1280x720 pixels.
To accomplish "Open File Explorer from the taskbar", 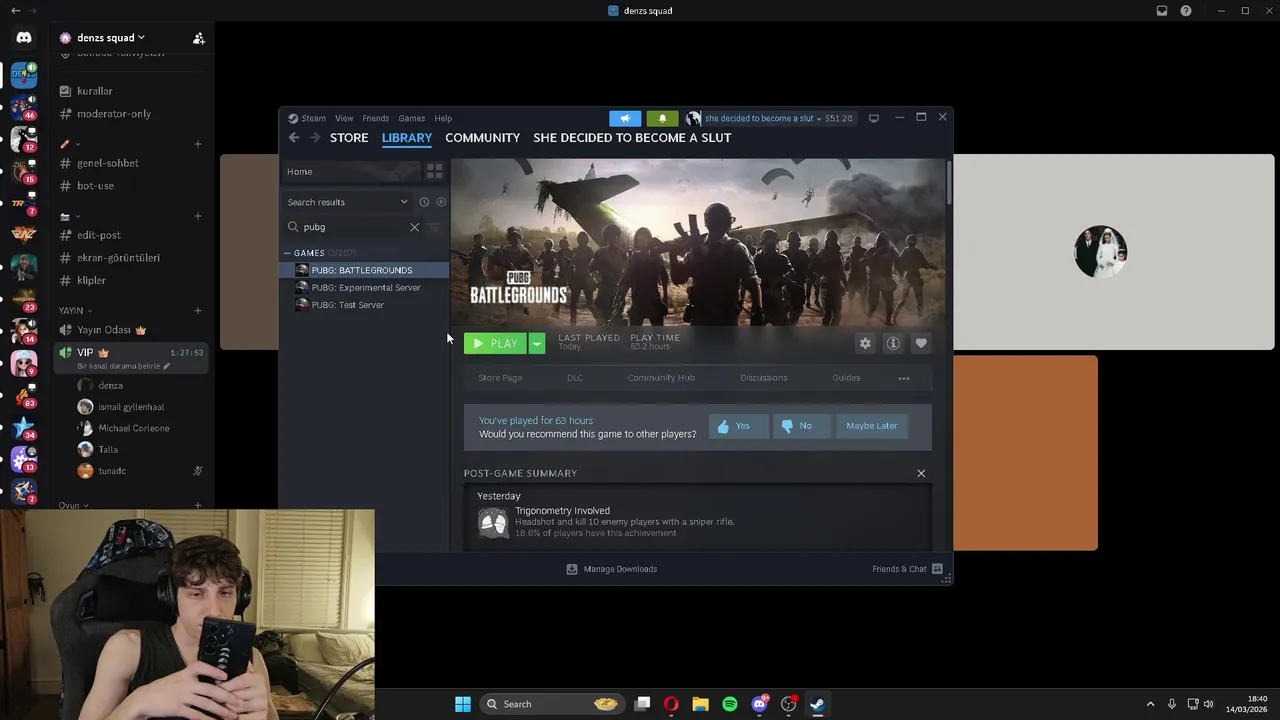I will coord(700,704).
